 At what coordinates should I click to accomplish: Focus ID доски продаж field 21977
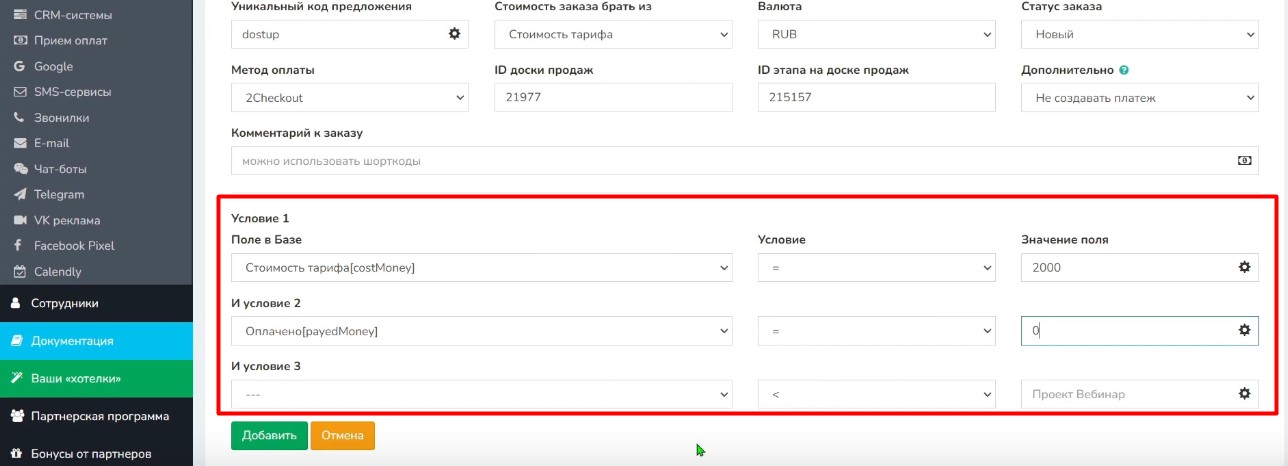click(614, 98)
